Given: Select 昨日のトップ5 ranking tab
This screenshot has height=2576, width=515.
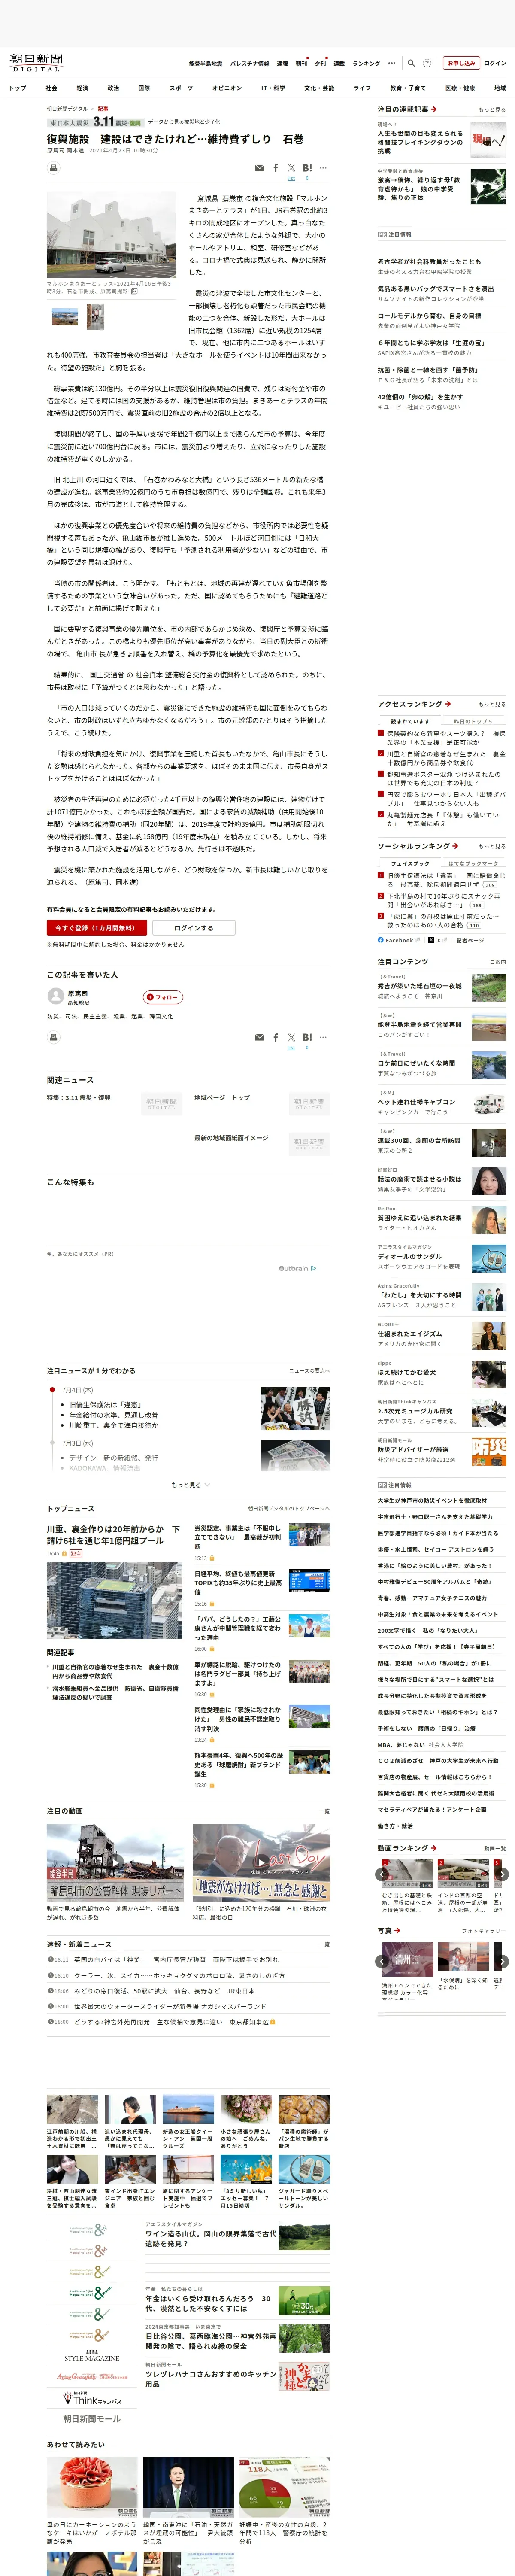Looking at the screenshot, I should (x=472, y=721).
